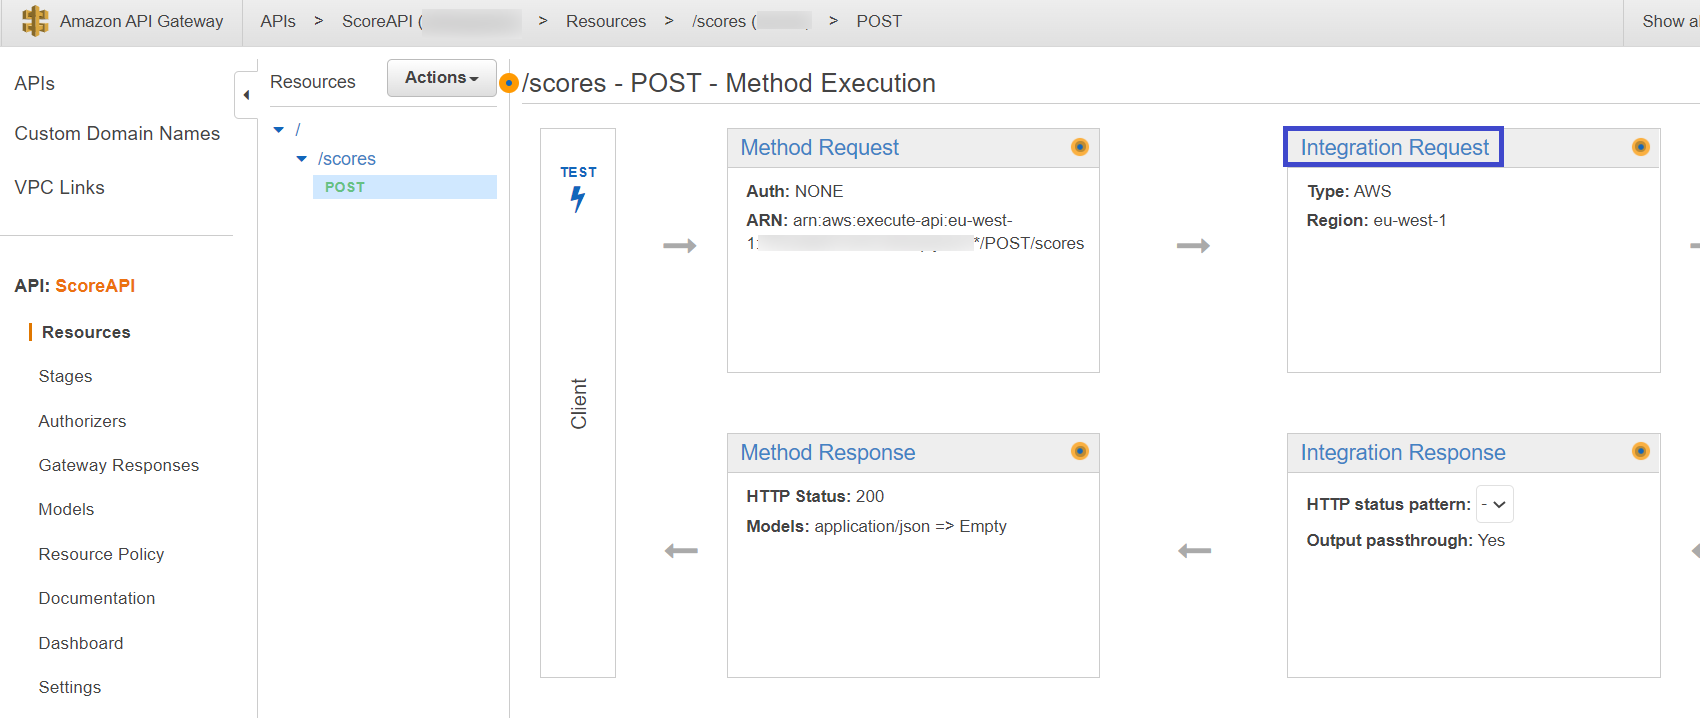Open the HTTP status pattern dropdown
Image resolution: width=1700 pixels, height=718 pixels.
[x=1495, y=504]
